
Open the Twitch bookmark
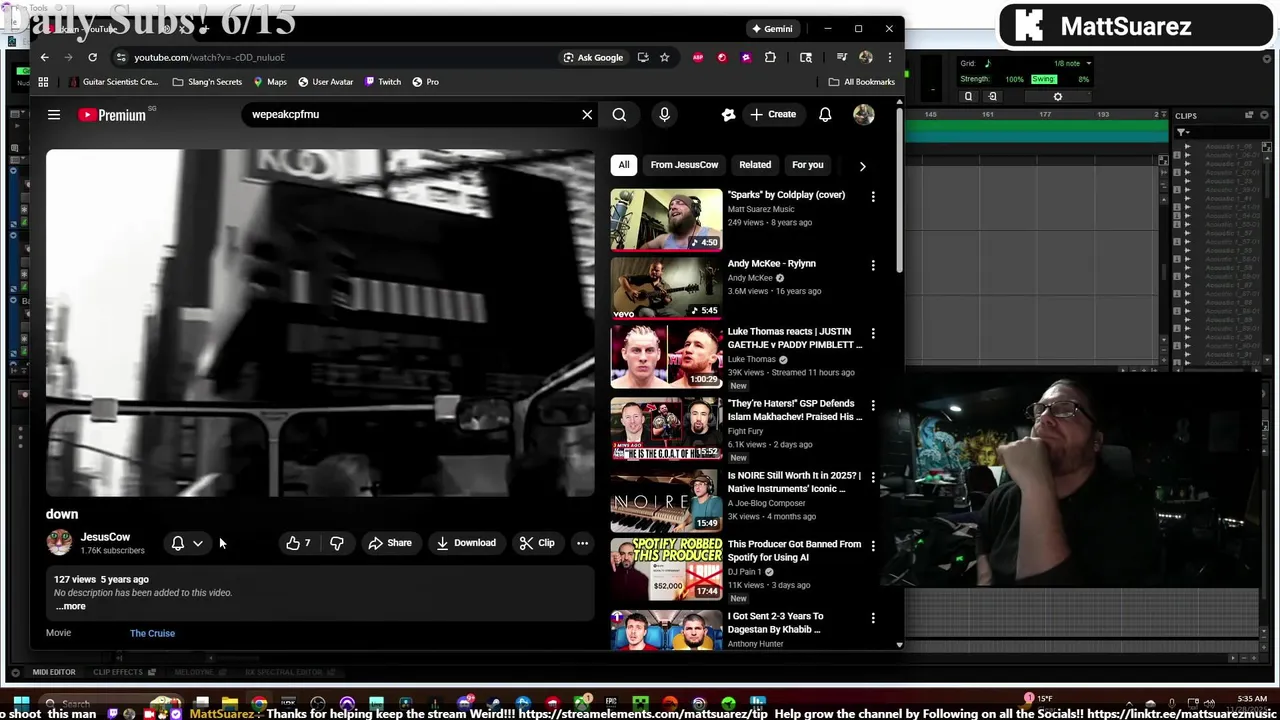[383, 82]
